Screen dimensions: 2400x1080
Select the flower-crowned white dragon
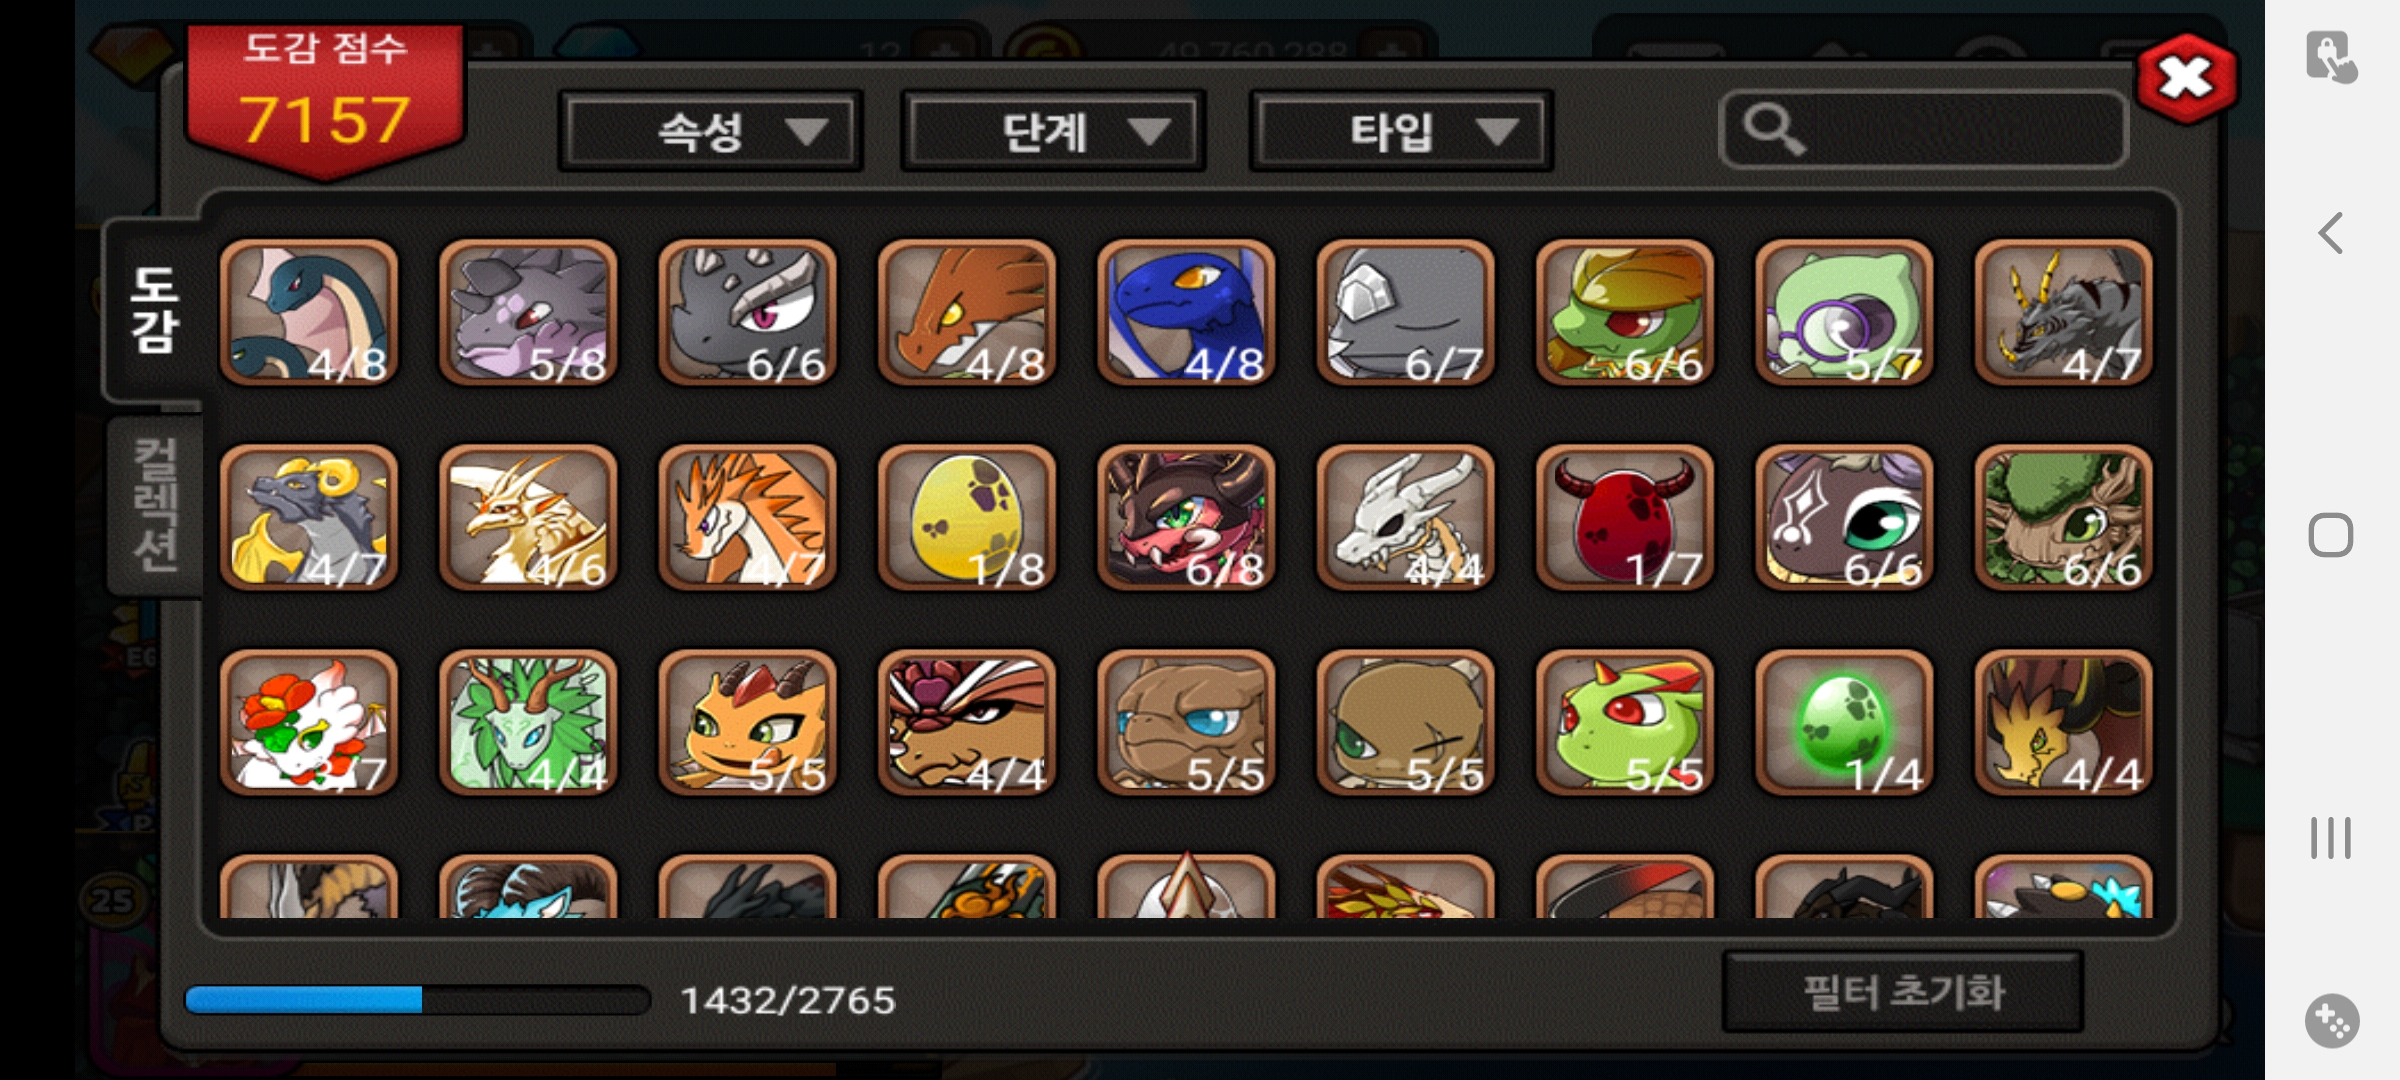[308, 722]
